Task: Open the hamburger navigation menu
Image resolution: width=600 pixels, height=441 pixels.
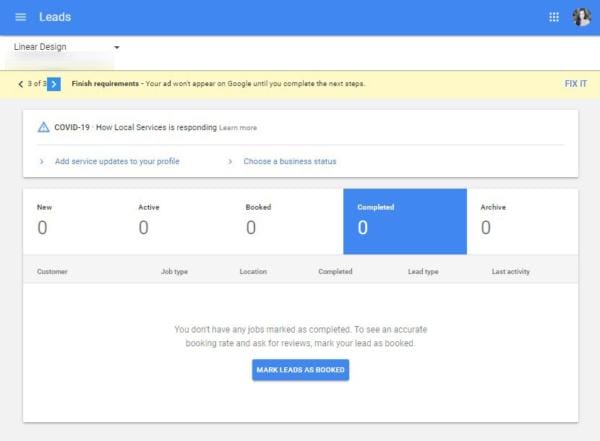Action: click(x=21, y=17)
